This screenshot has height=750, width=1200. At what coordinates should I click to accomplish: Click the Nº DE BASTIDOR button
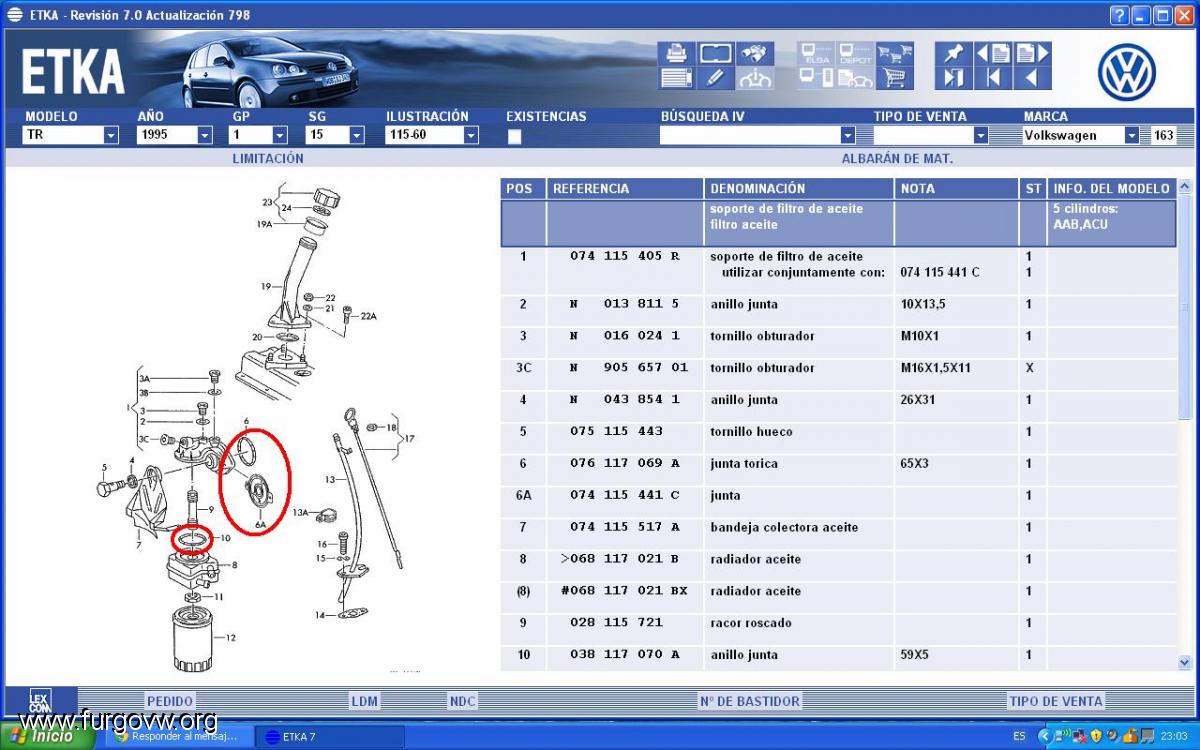click(x=750, y=701)
